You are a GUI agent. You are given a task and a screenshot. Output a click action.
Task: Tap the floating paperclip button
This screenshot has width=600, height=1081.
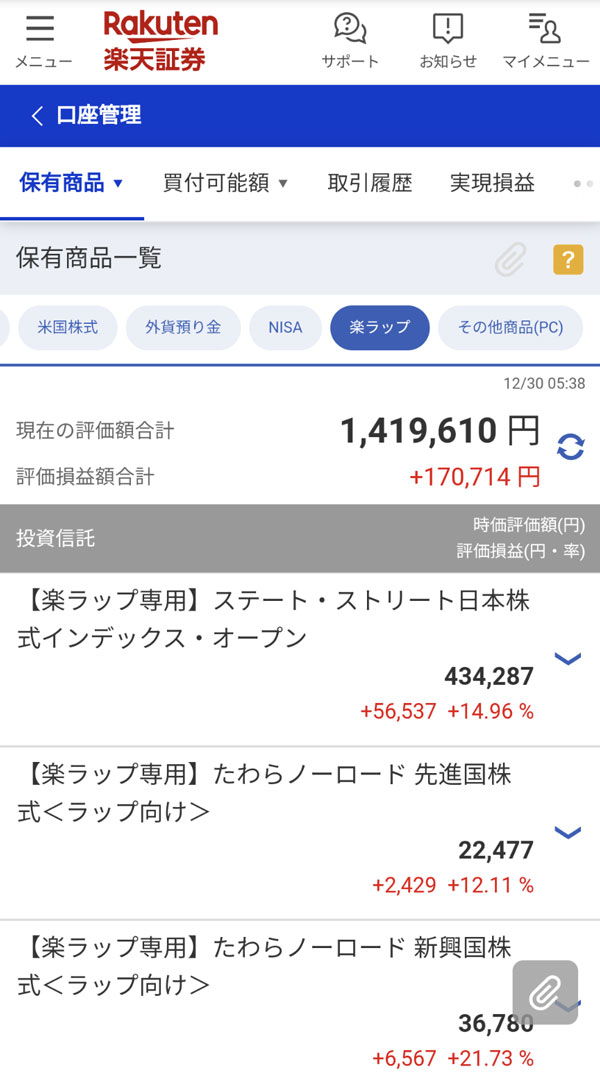(545, 992)
